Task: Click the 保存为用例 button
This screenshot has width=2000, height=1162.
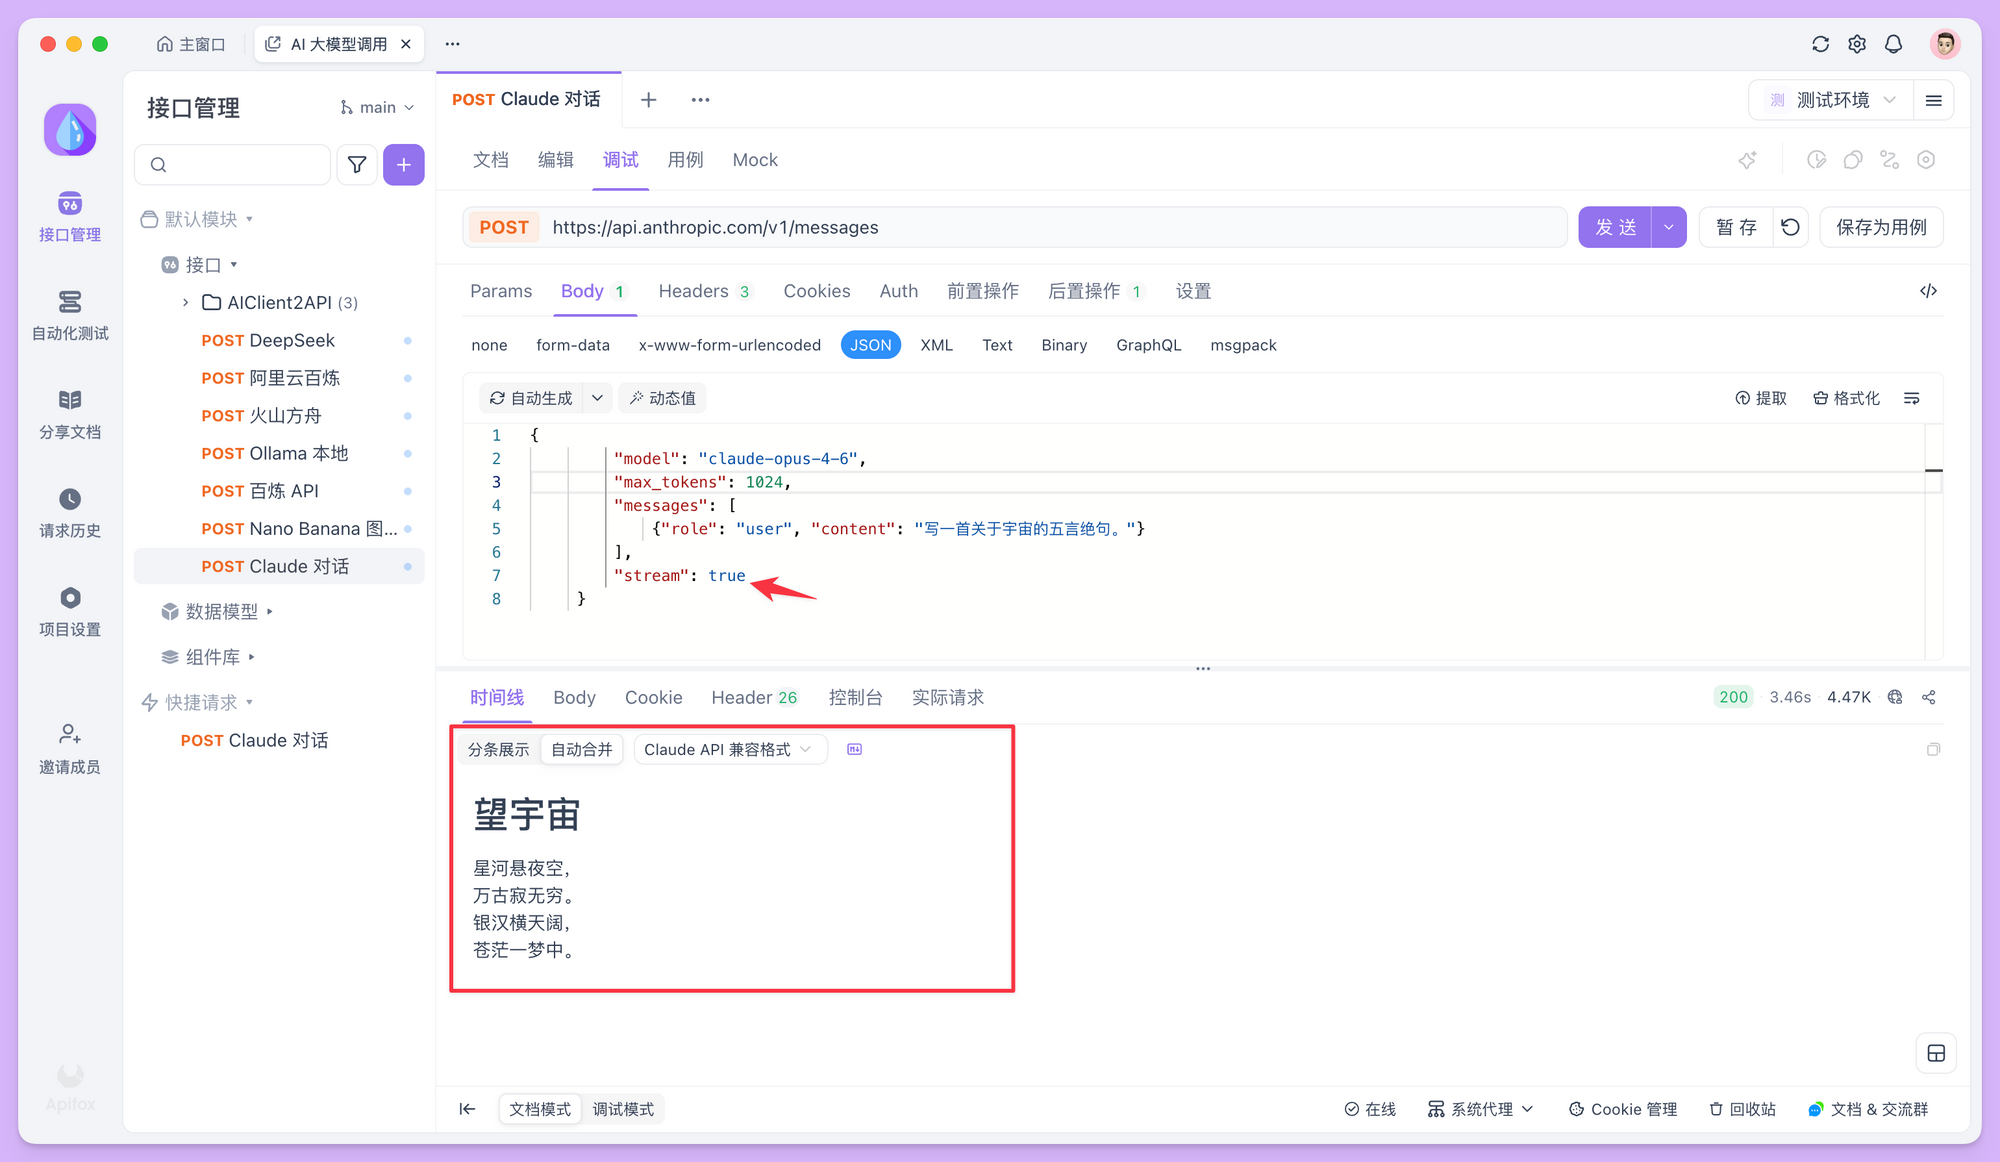Action: 1880,227
